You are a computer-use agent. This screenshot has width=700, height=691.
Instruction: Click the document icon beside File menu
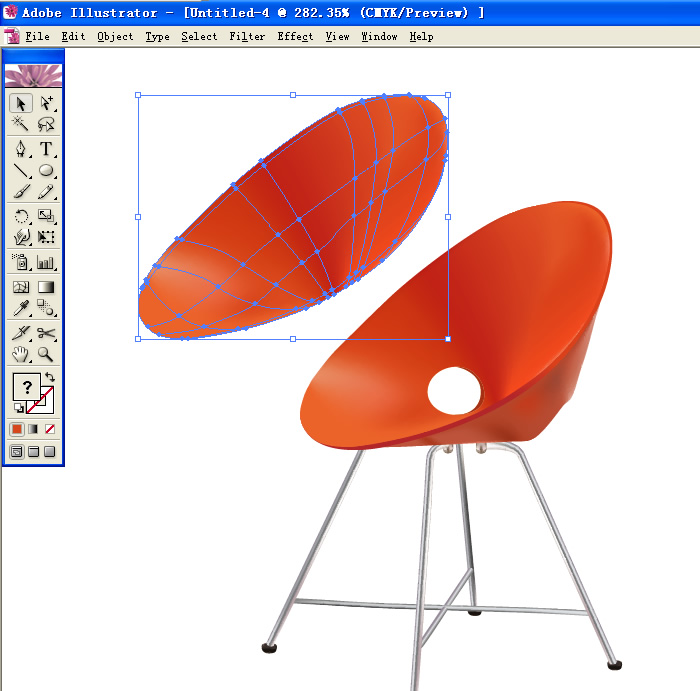[12, 36]
